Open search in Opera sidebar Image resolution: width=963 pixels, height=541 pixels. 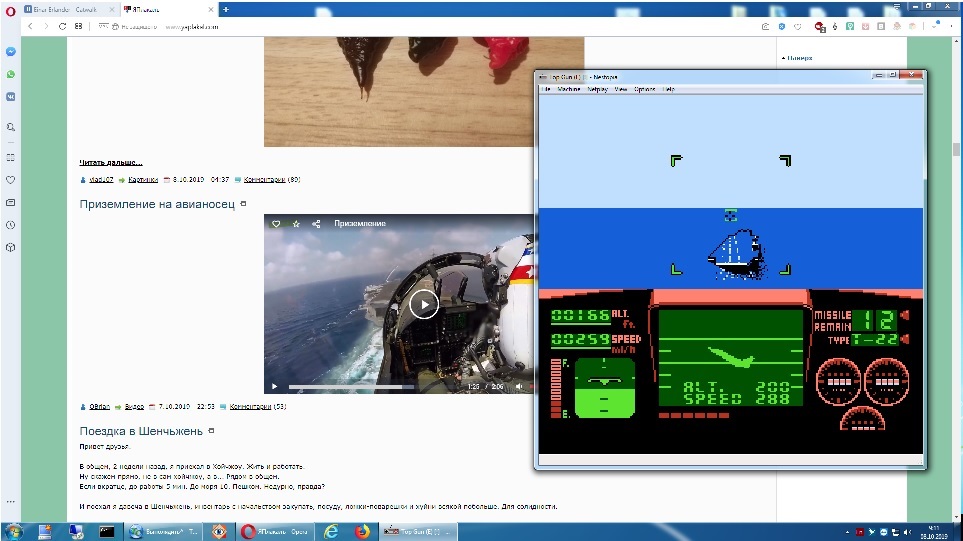pos(10,127)
